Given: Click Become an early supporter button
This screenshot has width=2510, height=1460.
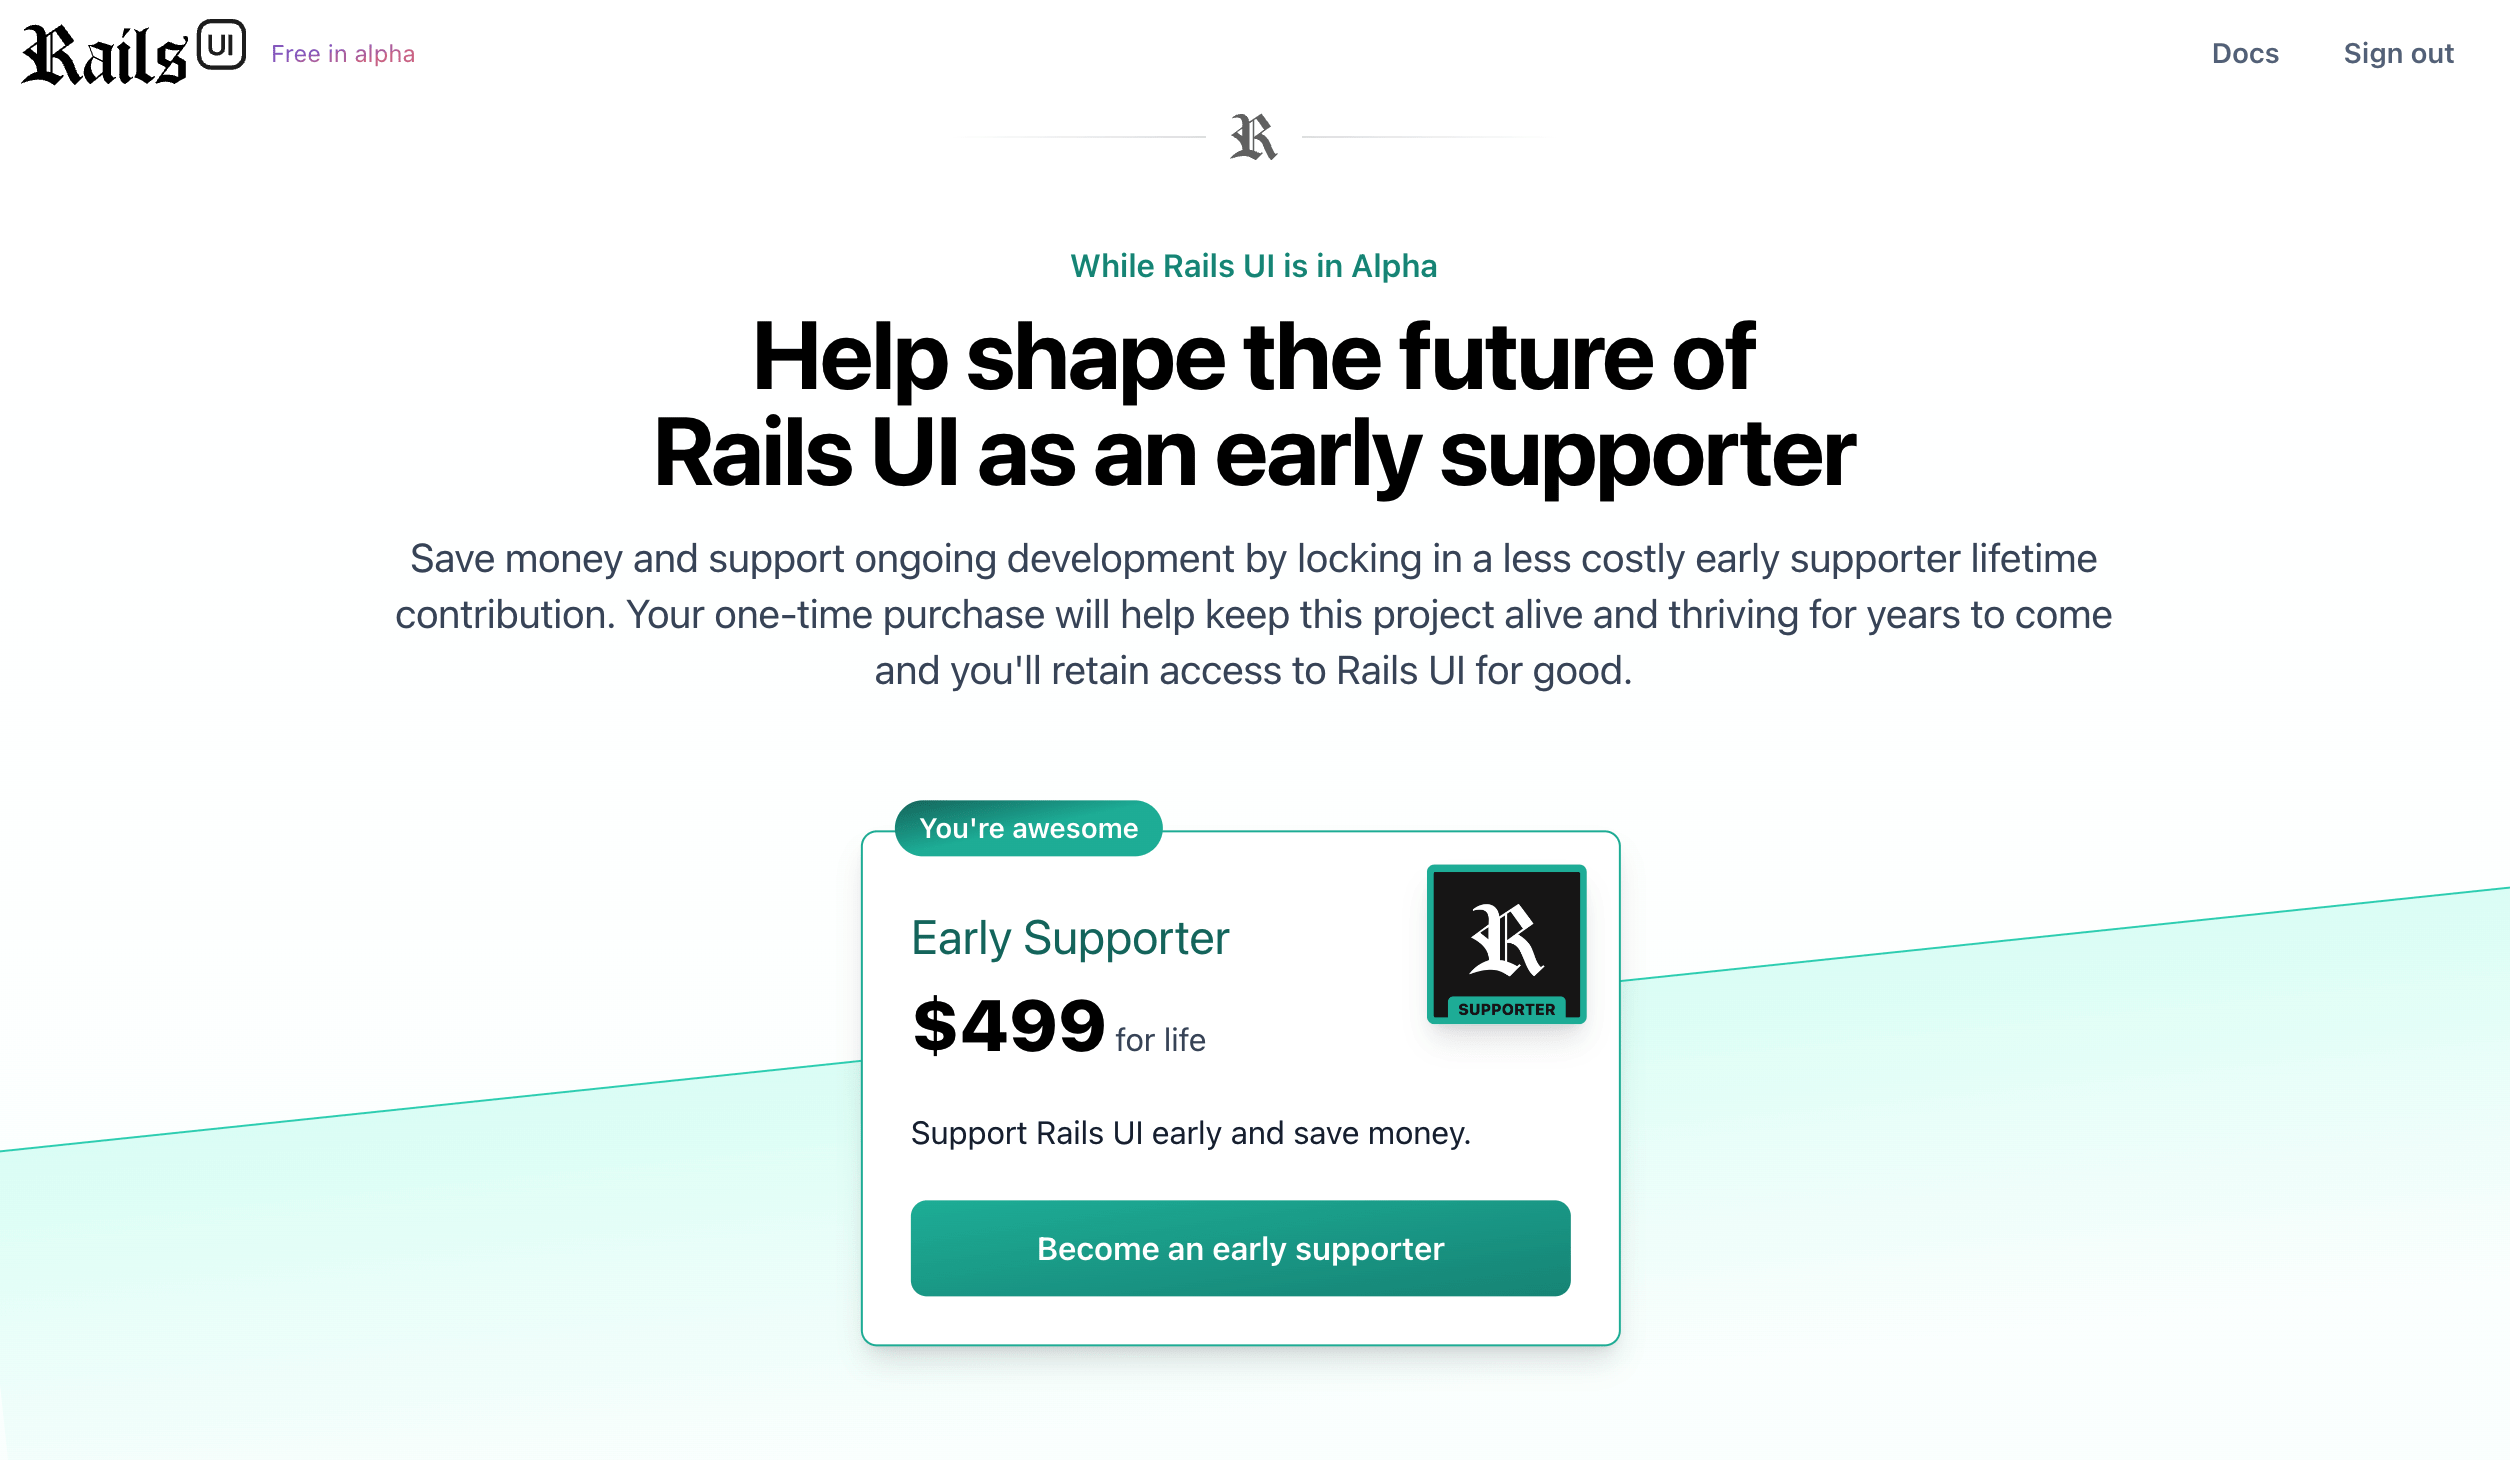Looking at the screenshot, I should [1240, 1248].
